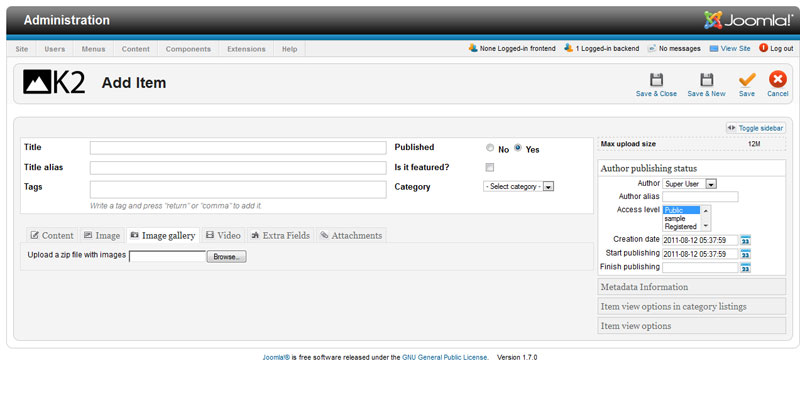The height and width of the screenshot is (398, 800).
Task: Click the red Cancel icon
Action: pos(778,79)
